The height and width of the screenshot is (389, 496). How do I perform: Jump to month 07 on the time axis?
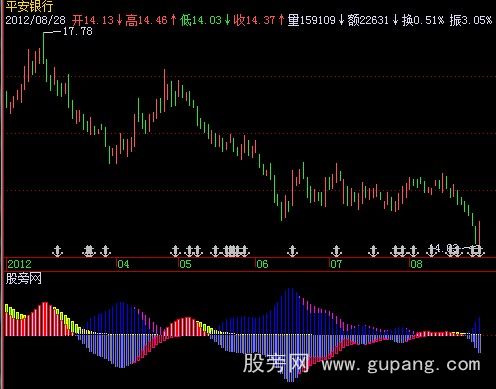(x=336, y=264)
